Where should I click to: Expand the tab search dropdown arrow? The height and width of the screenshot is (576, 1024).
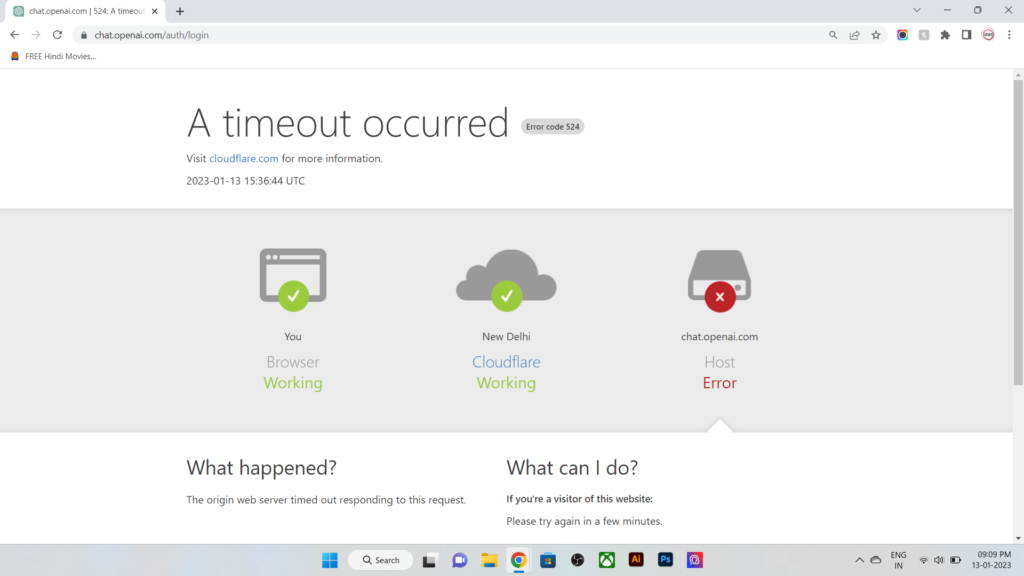pyautogui.click(x=917, y=10)
